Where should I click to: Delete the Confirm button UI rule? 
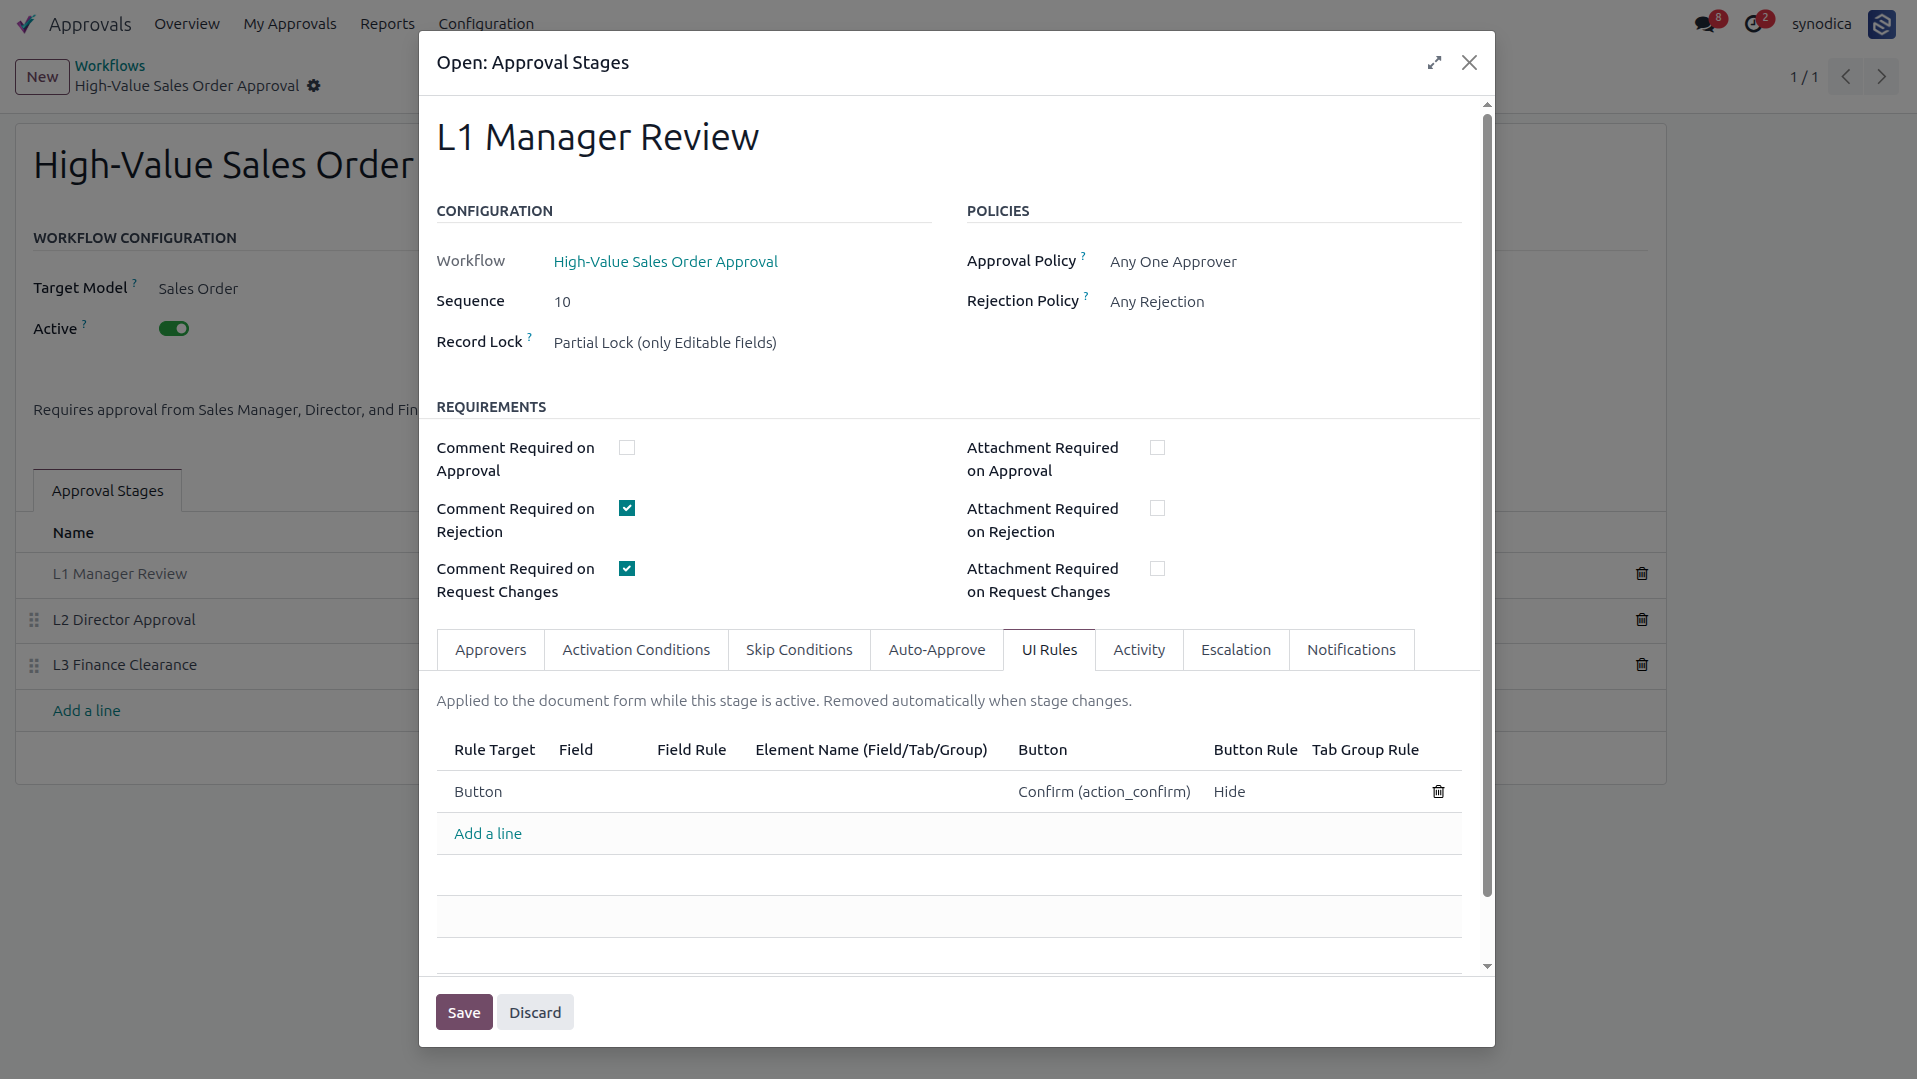click(x=1438, y=792)
